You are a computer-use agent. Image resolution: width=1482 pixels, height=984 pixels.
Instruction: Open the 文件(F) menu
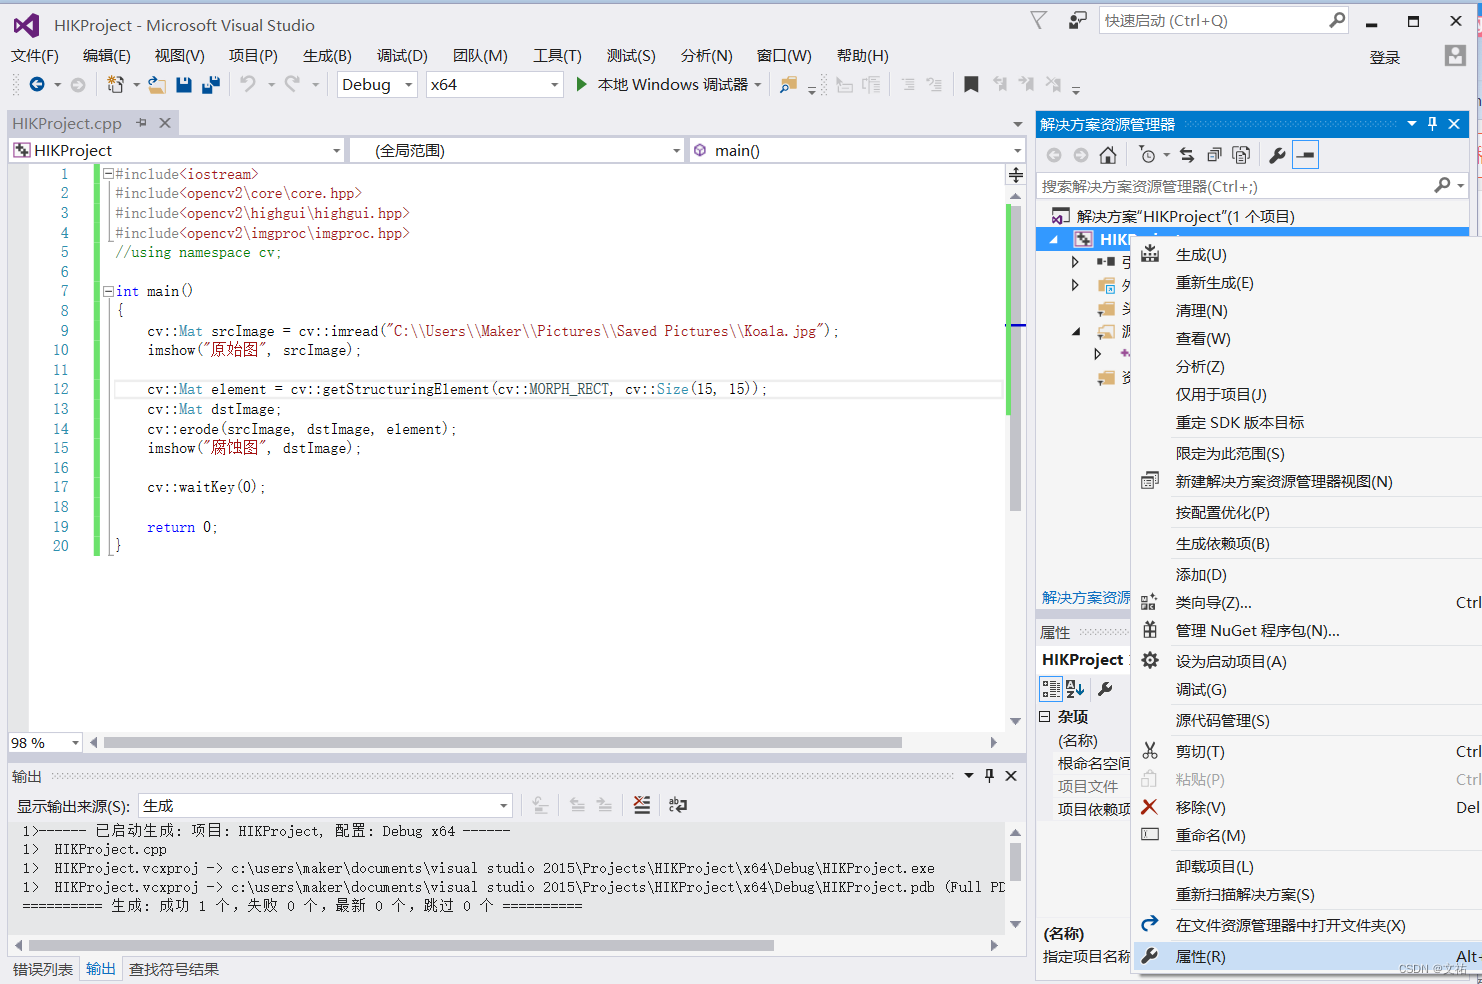35,56
